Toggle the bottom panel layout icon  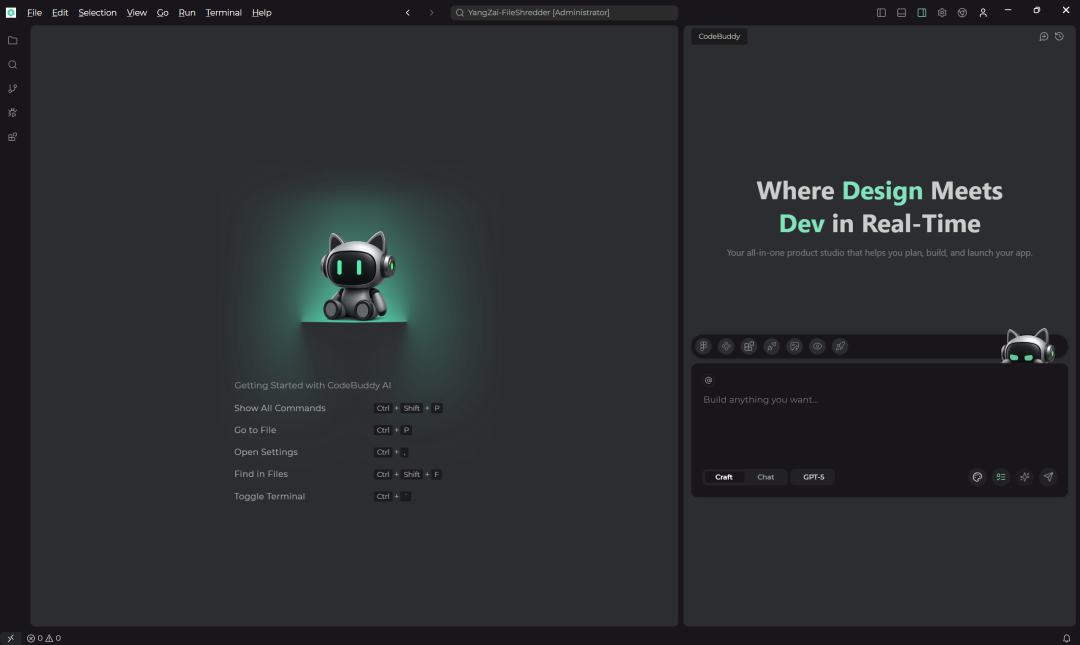(x=901, y=12)
